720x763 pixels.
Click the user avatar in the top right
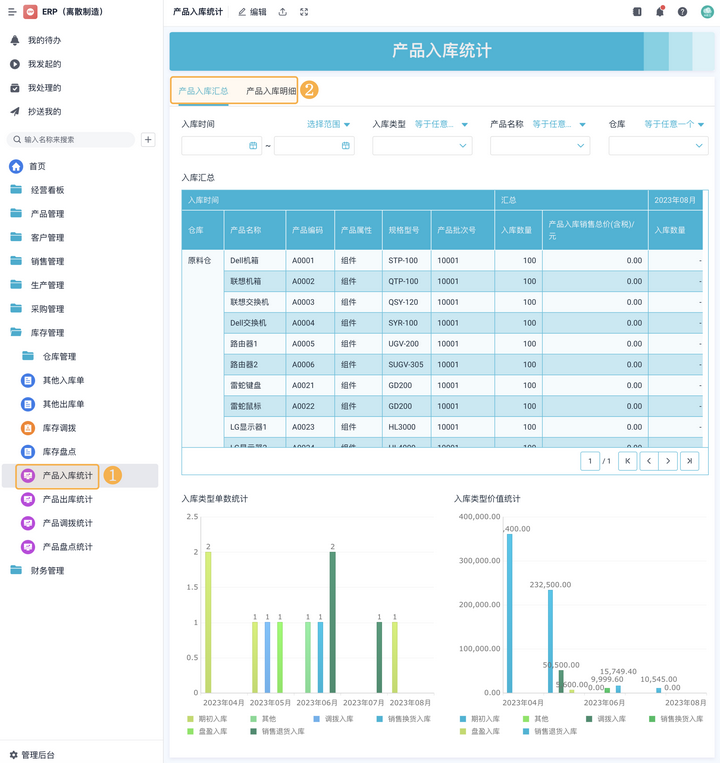tap(707, 12)
